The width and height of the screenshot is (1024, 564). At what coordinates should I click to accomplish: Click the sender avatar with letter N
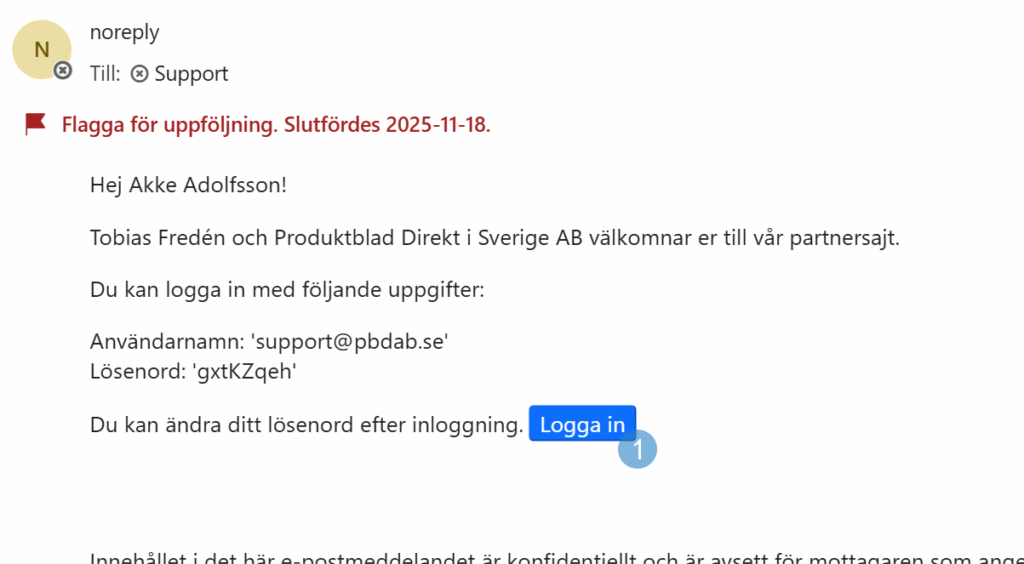41,49
